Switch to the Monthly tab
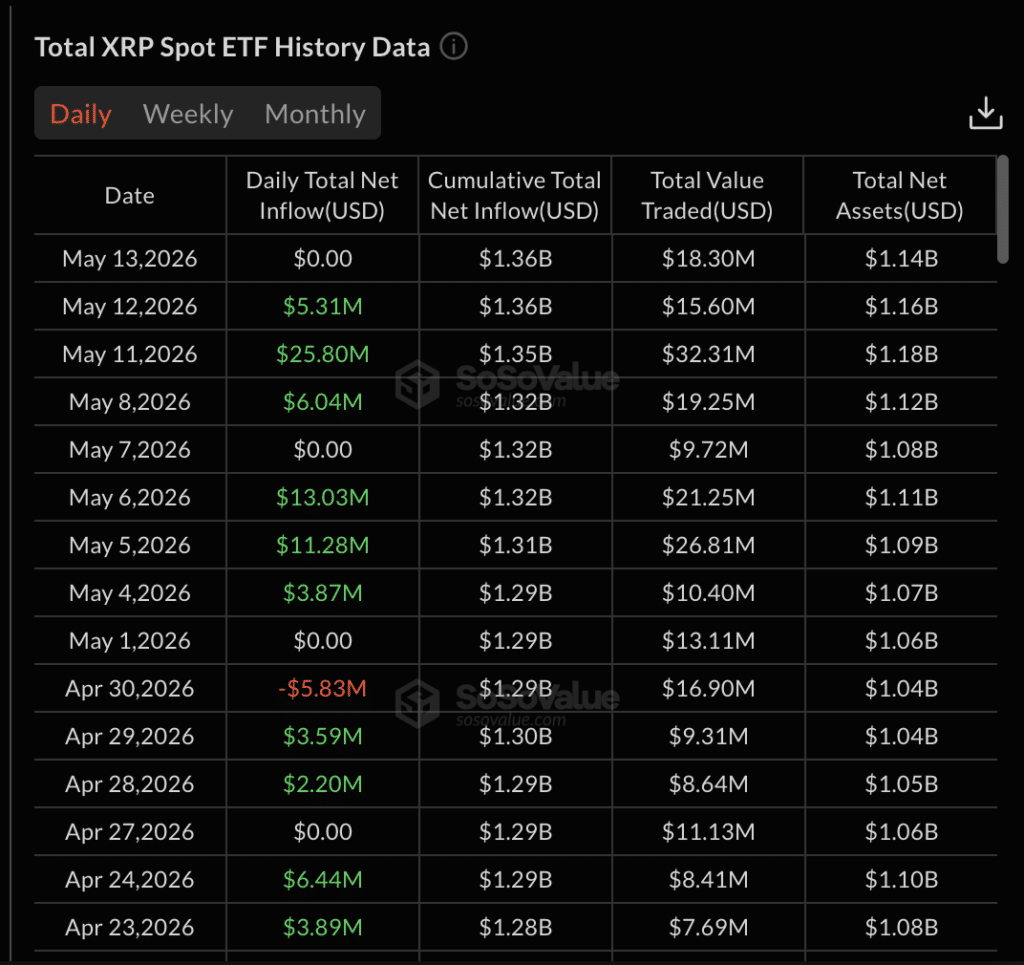Viewport: 1024px width, 965px height. [x=315, y=114]
